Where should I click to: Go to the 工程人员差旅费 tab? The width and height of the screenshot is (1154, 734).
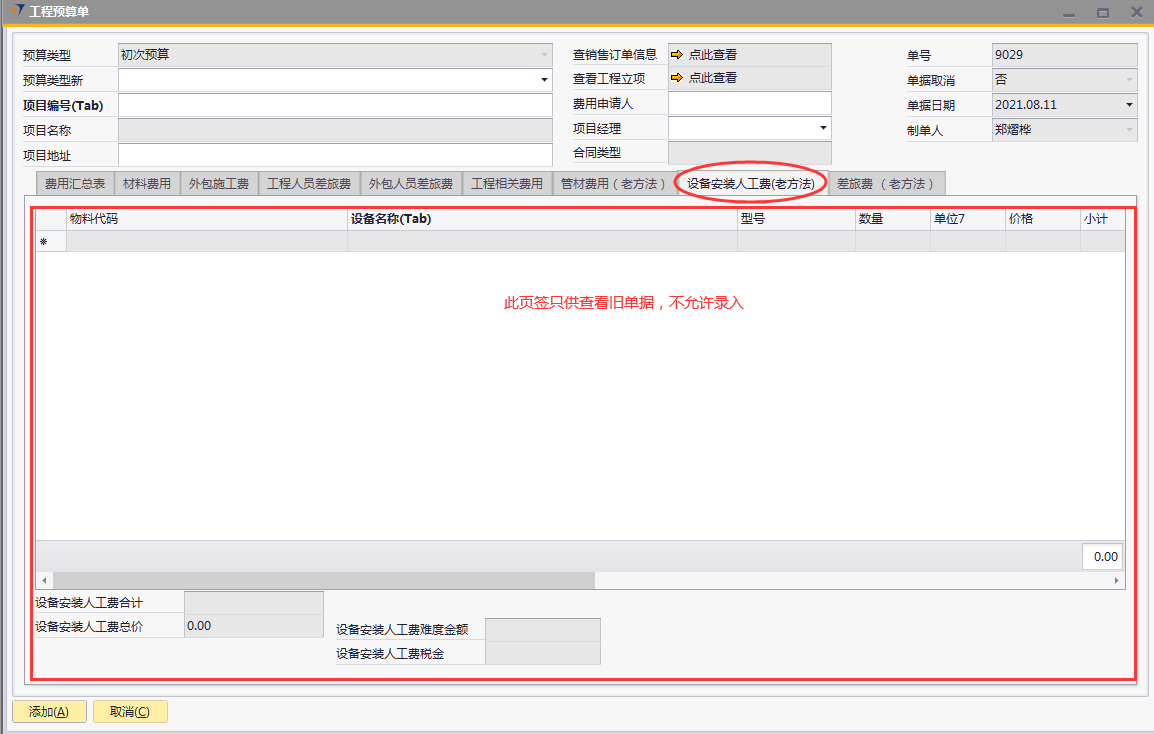pyautogui.click(x=309, y=184)
